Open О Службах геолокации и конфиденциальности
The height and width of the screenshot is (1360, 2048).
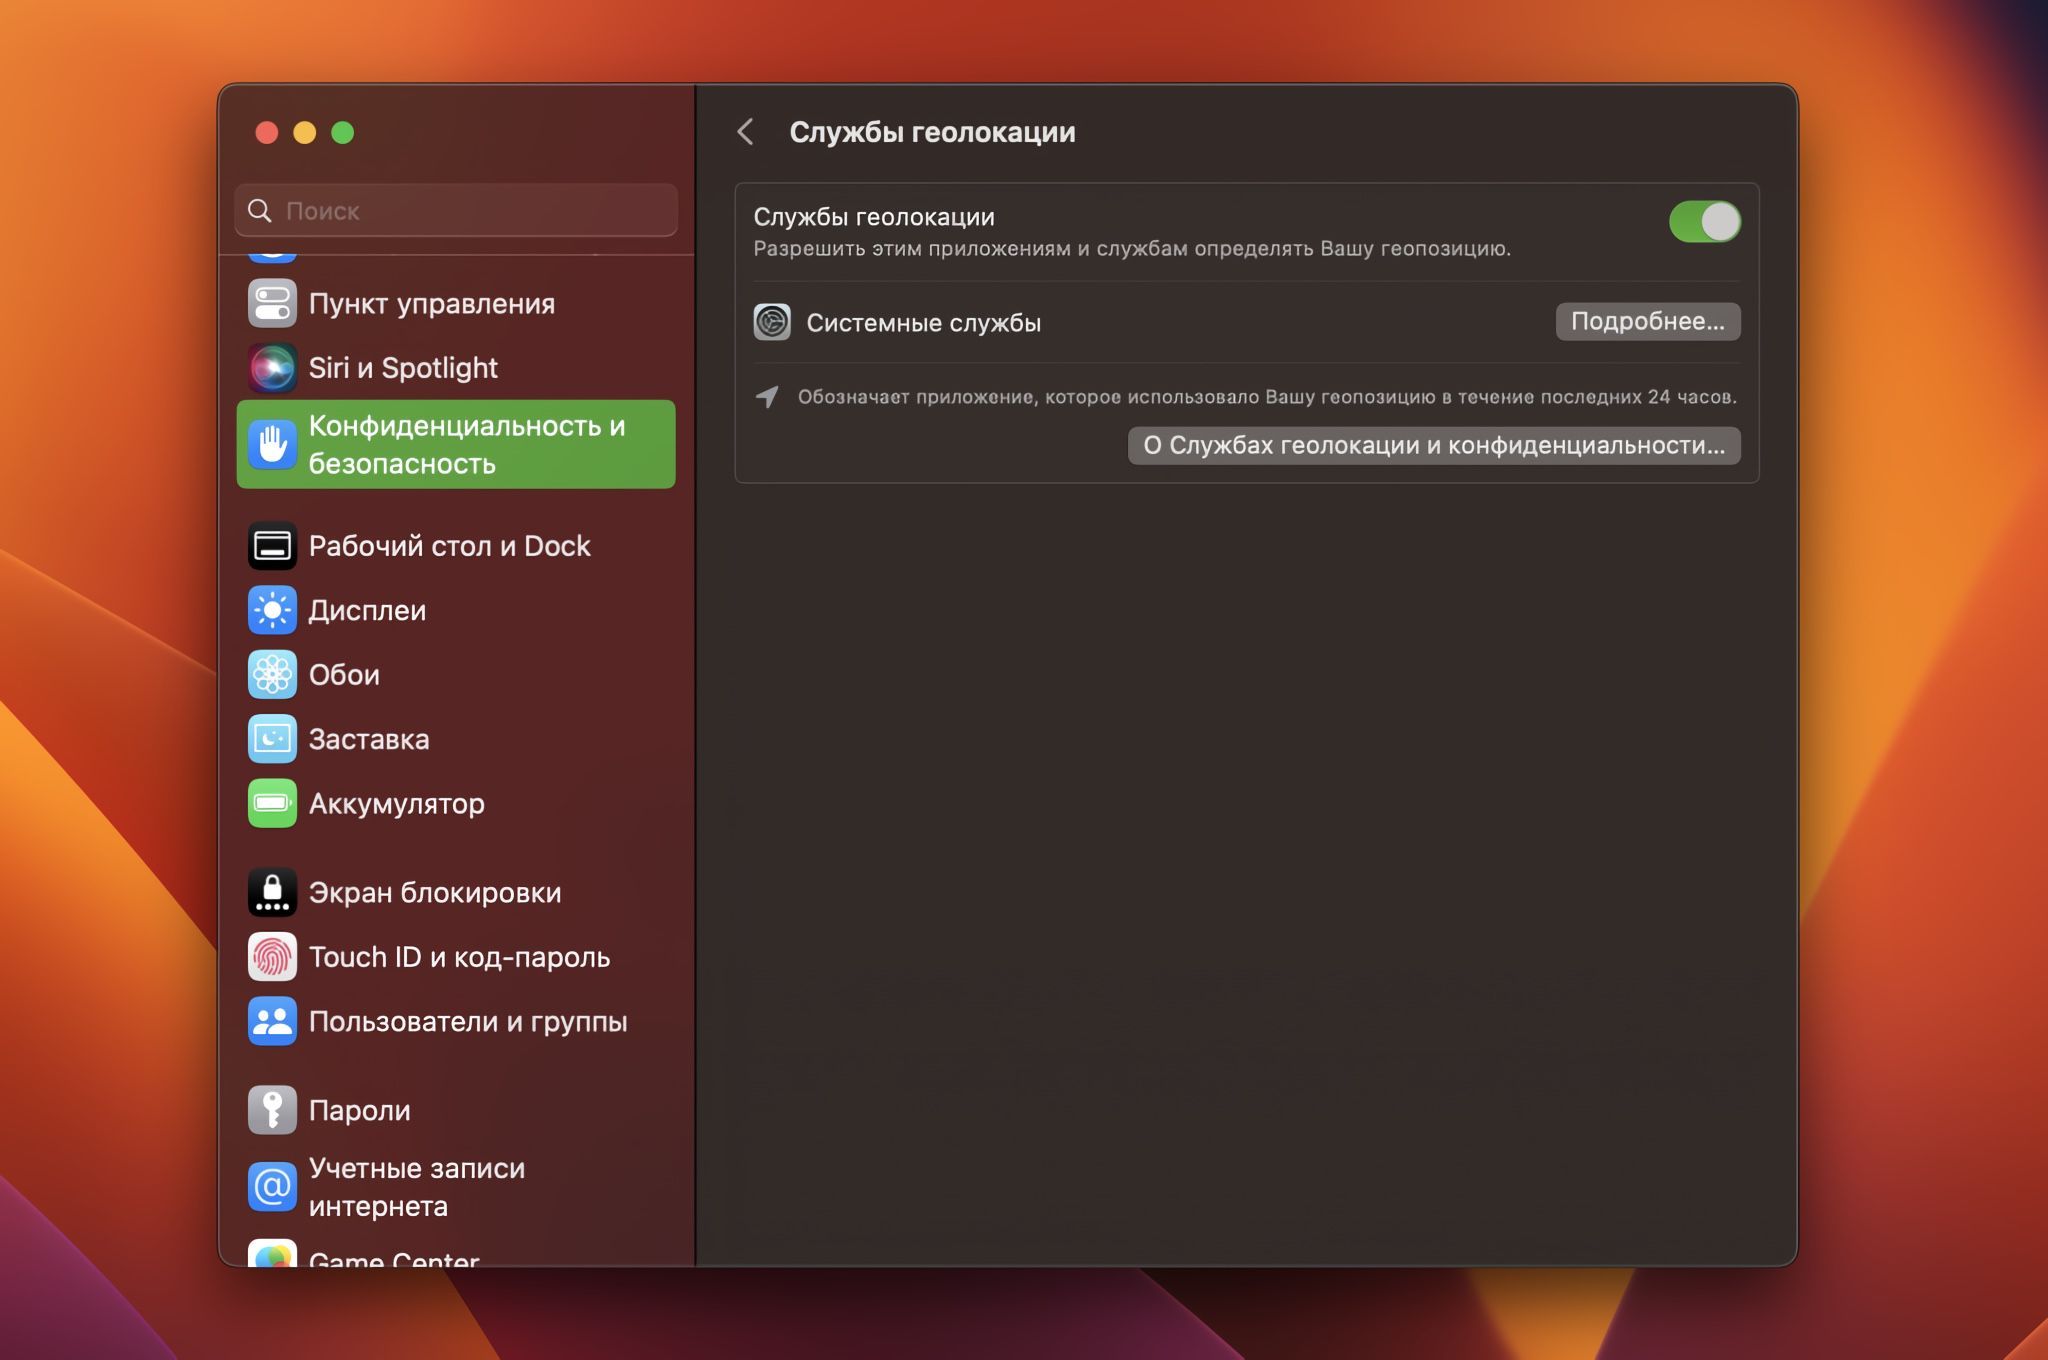(1433, 446)
